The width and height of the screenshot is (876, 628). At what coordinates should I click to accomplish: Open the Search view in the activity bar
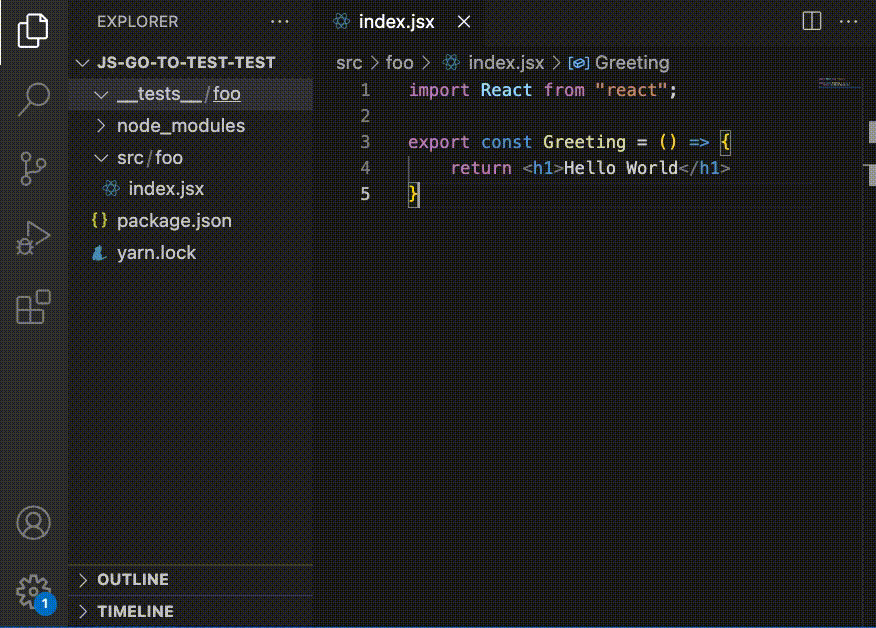(x=33, y=99)
